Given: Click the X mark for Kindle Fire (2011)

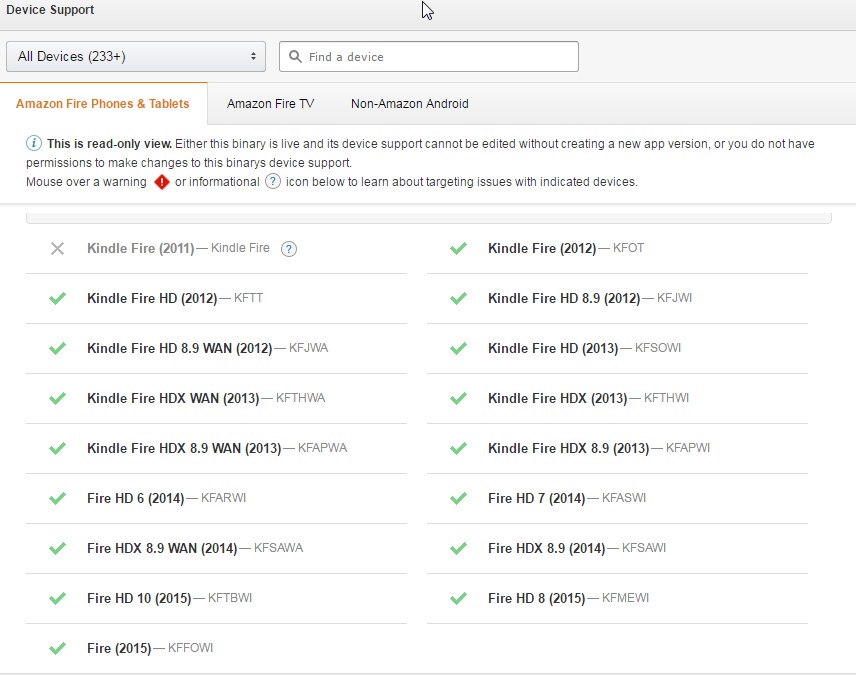Looking at the screenshot, I should pos(57,248).
